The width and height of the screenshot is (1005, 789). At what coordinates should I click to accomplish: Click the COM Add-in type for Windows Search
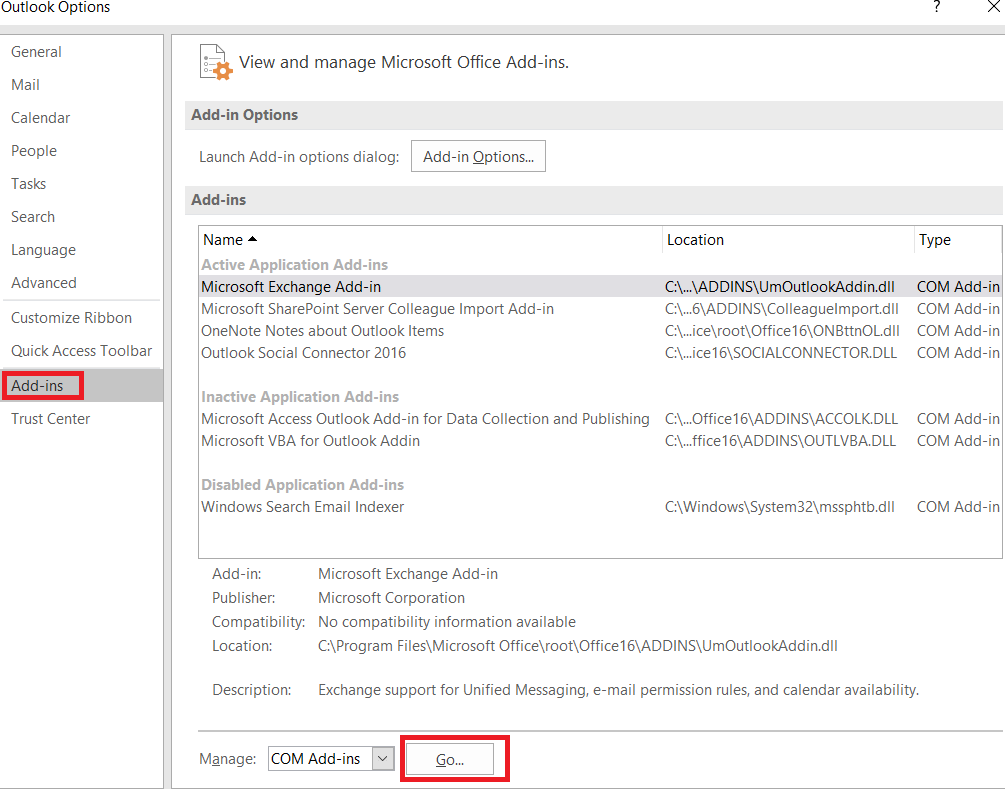pyautogui.click(x=958, y=507)
